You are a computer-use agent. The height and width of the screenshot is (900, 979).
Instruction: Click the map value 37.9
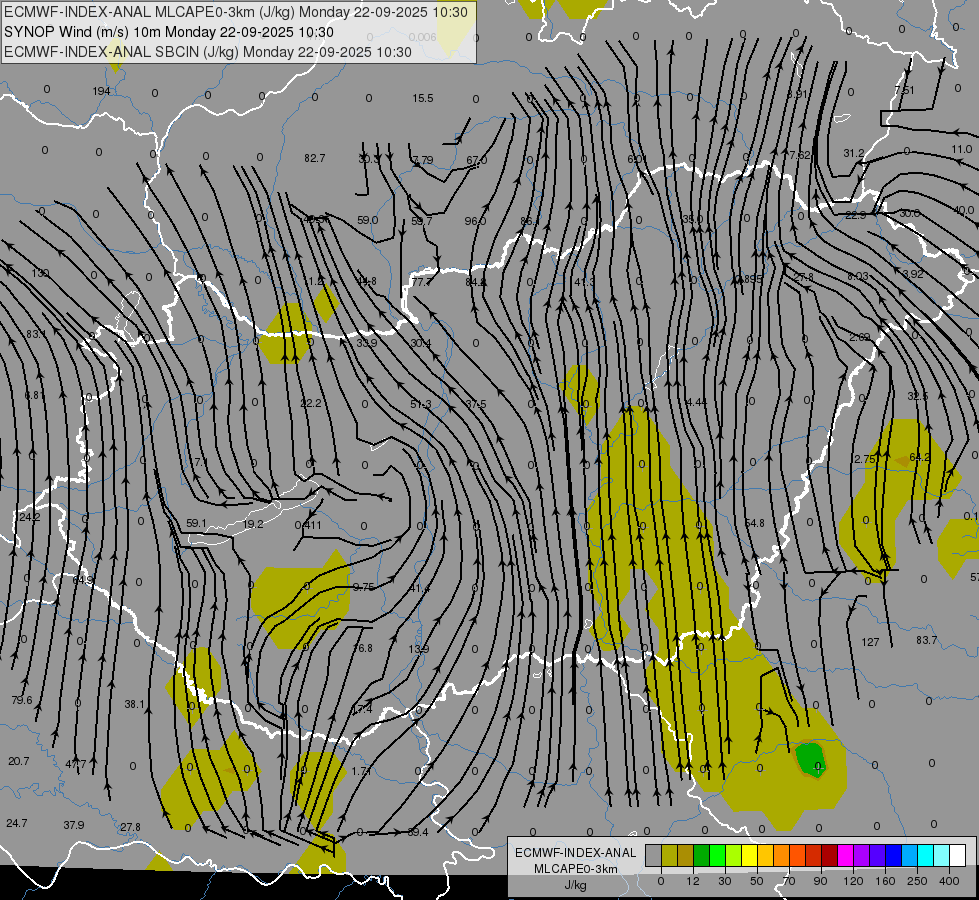[74, 825]
